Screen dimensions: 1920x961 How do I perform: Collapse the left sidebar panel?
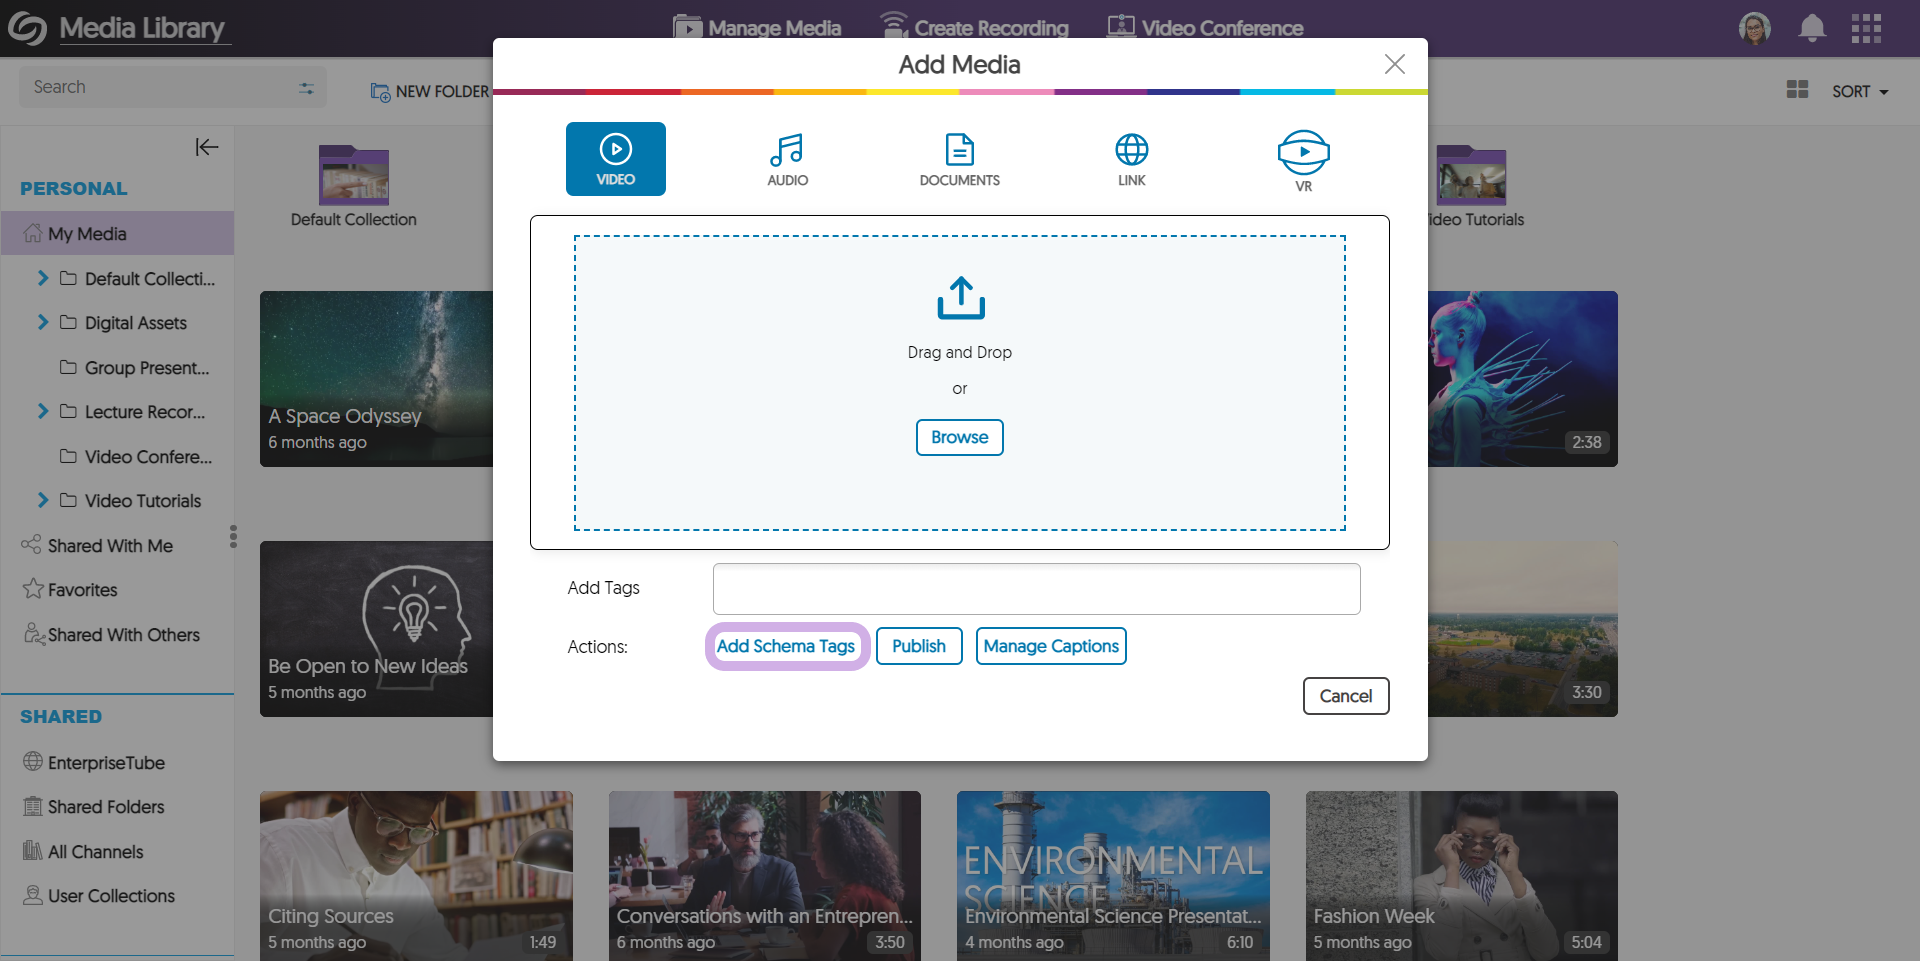click(x=206, y=147)
